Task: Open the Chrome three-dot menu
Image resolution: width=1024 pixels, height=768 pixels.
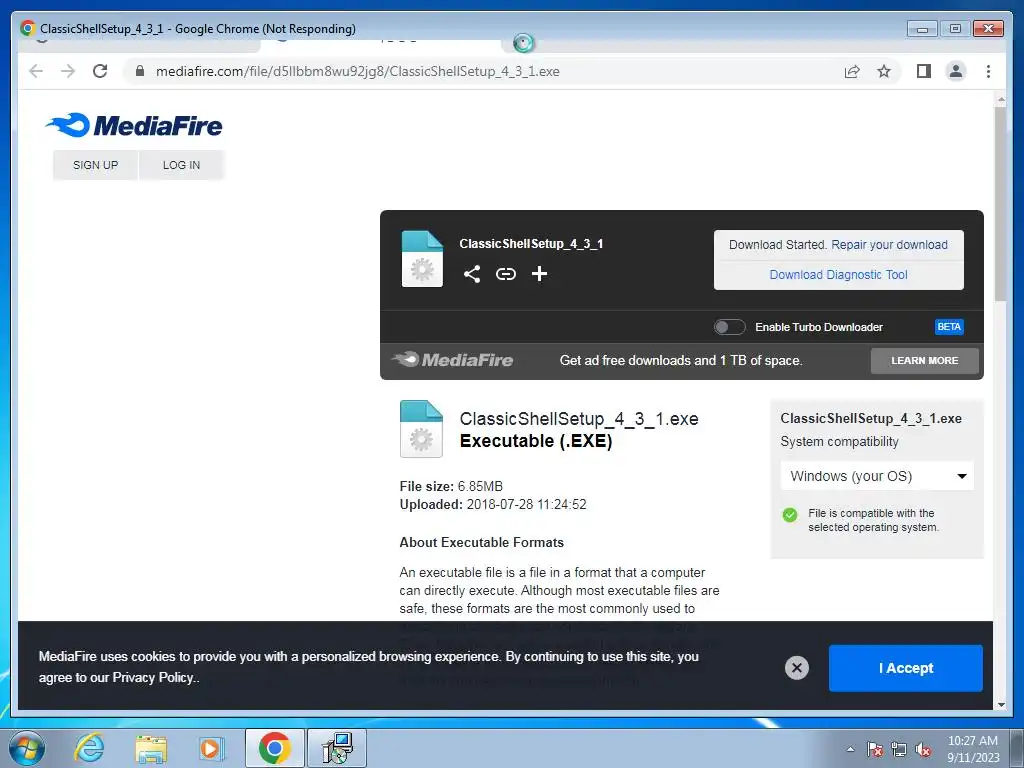Action: [988, 71]
